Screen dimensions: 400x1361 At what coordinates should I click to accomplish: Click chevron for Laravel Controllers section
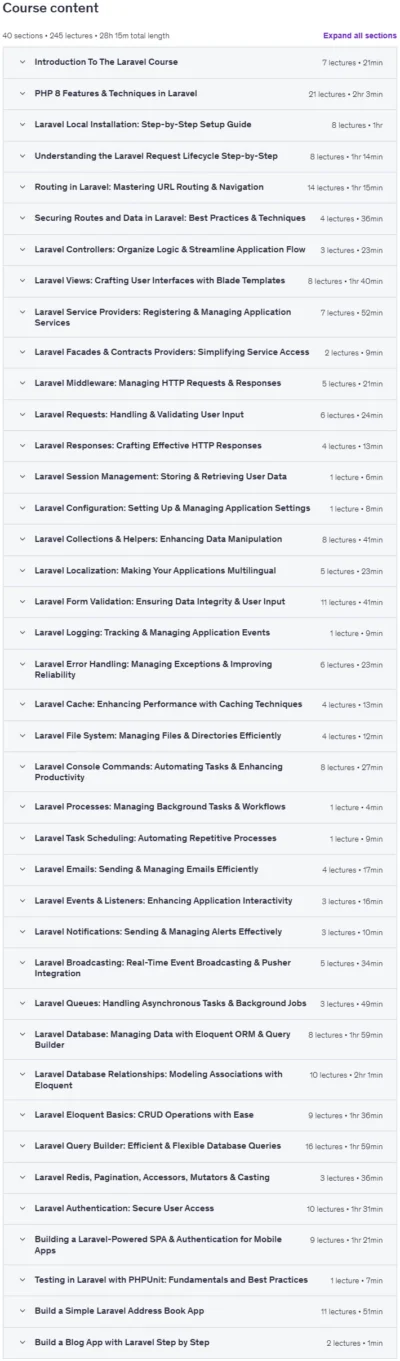coord(22,249)
